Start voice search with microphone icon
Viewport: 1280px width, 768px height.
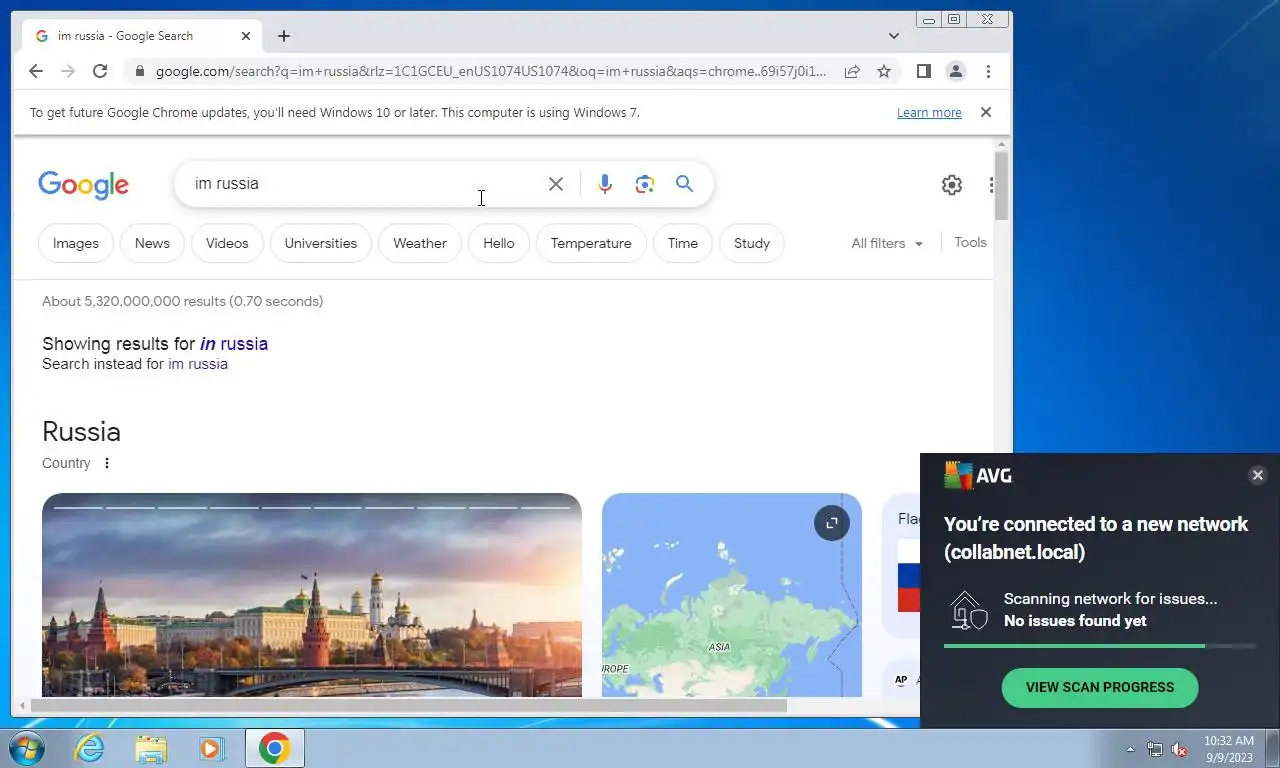(x=604, y=184)
